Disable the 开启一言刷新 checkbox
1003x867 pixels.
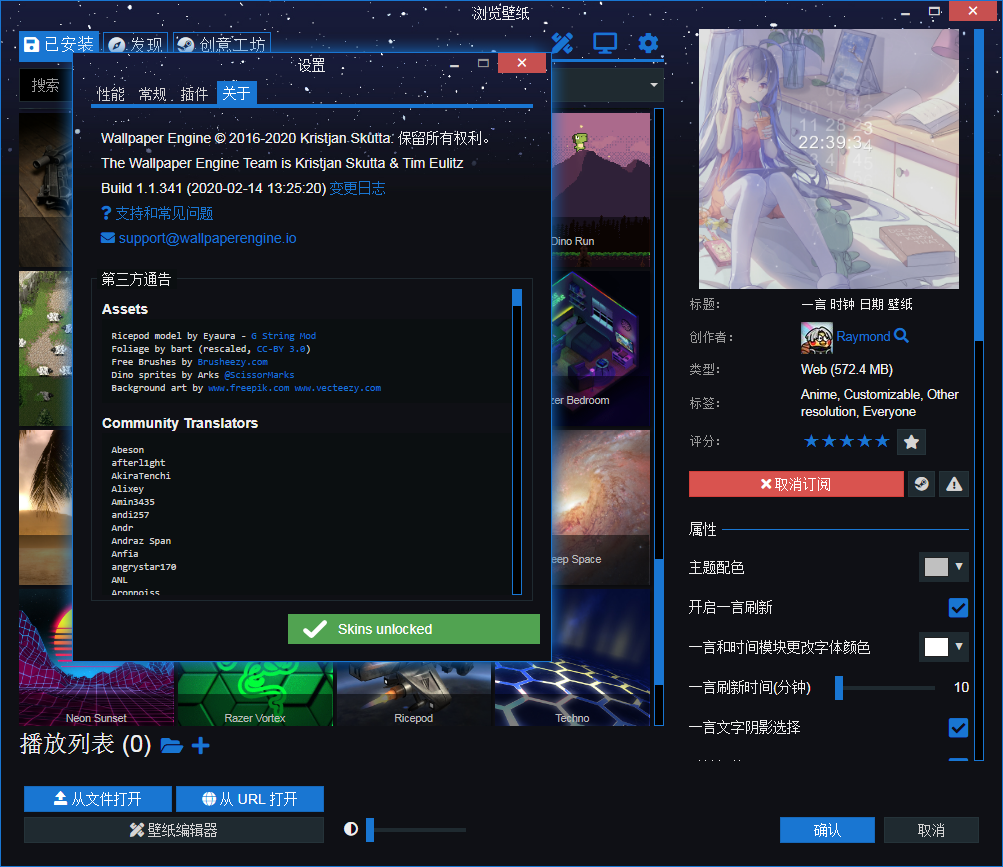[x=958, y=607]
